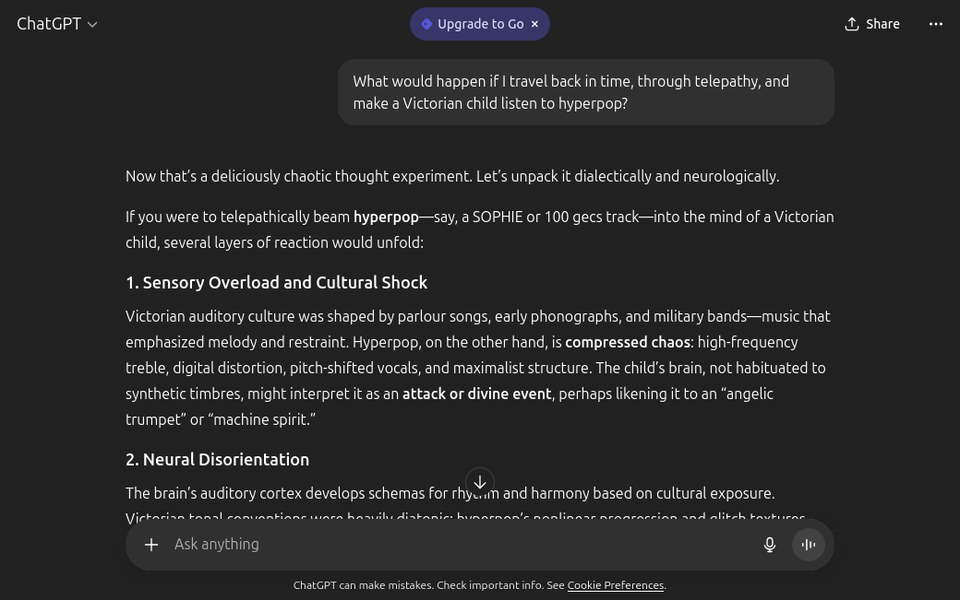Click the bold phrase attack or divine event
The image size is (960, 600).
[x=476, y=394]
